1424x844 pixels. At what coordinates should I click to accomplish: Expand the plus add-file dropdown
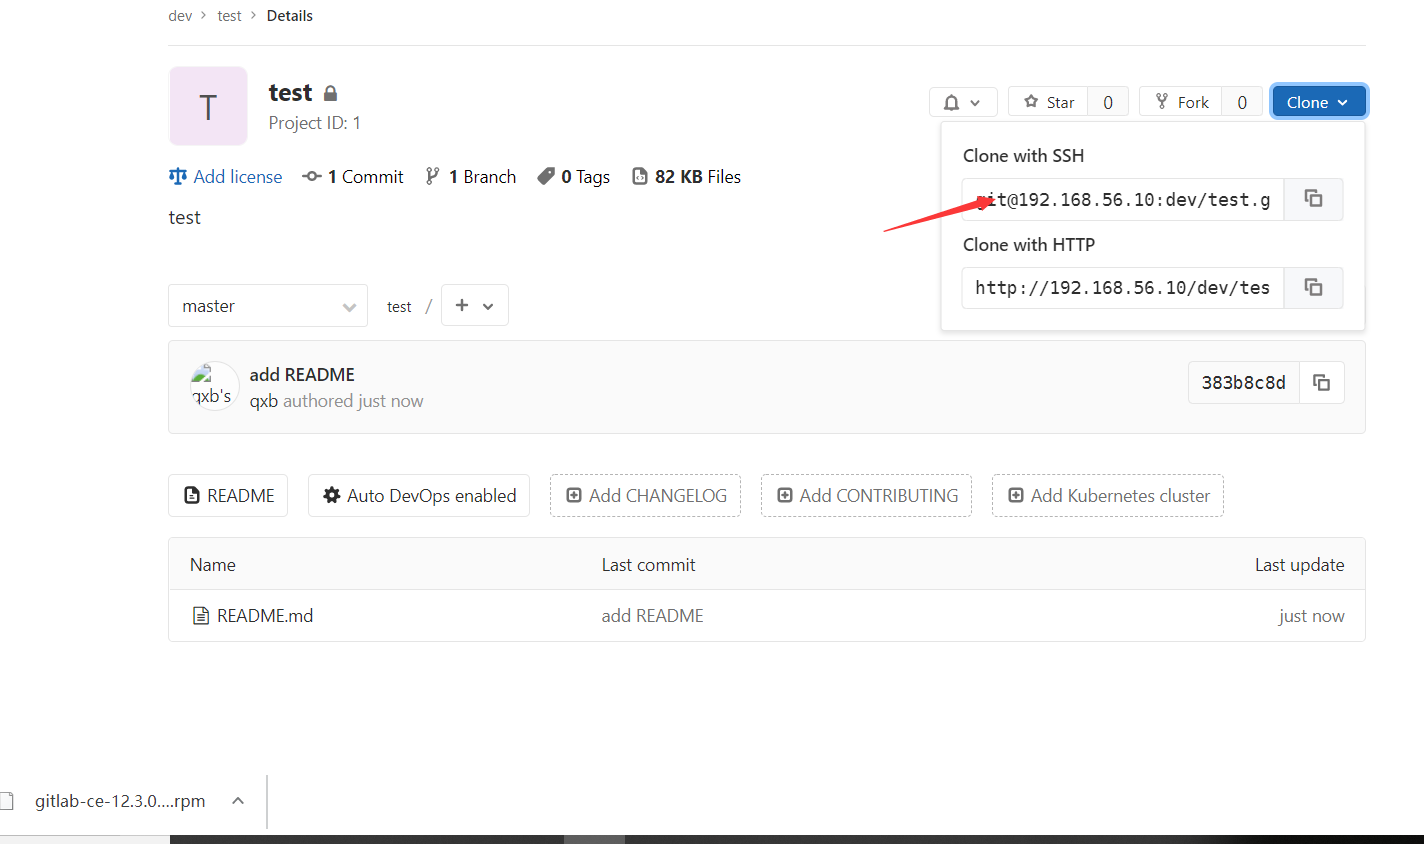(x=474, y=306)
